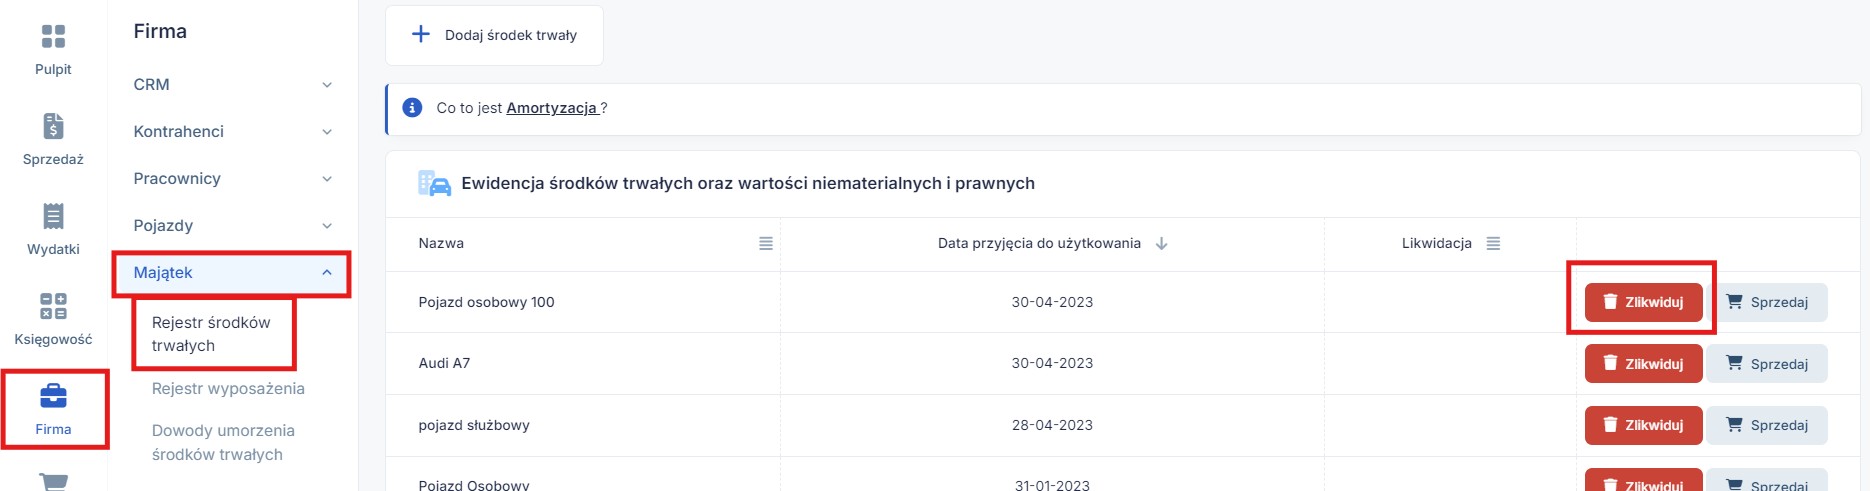Select the Firma briefcase icon
The image size is (1870, 491).
[53, 398]
